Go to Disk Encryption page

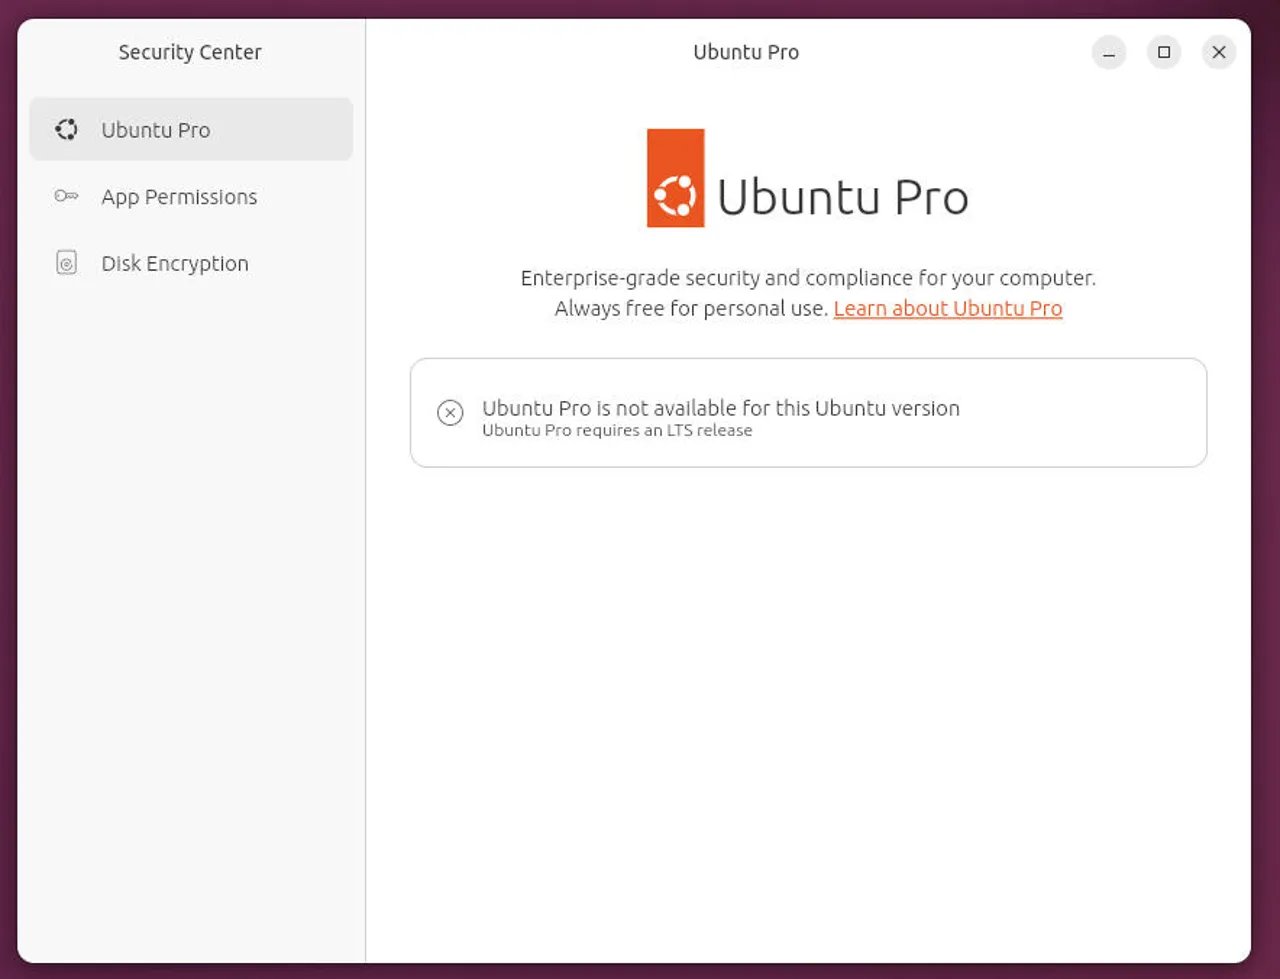[x=191, y=263]
